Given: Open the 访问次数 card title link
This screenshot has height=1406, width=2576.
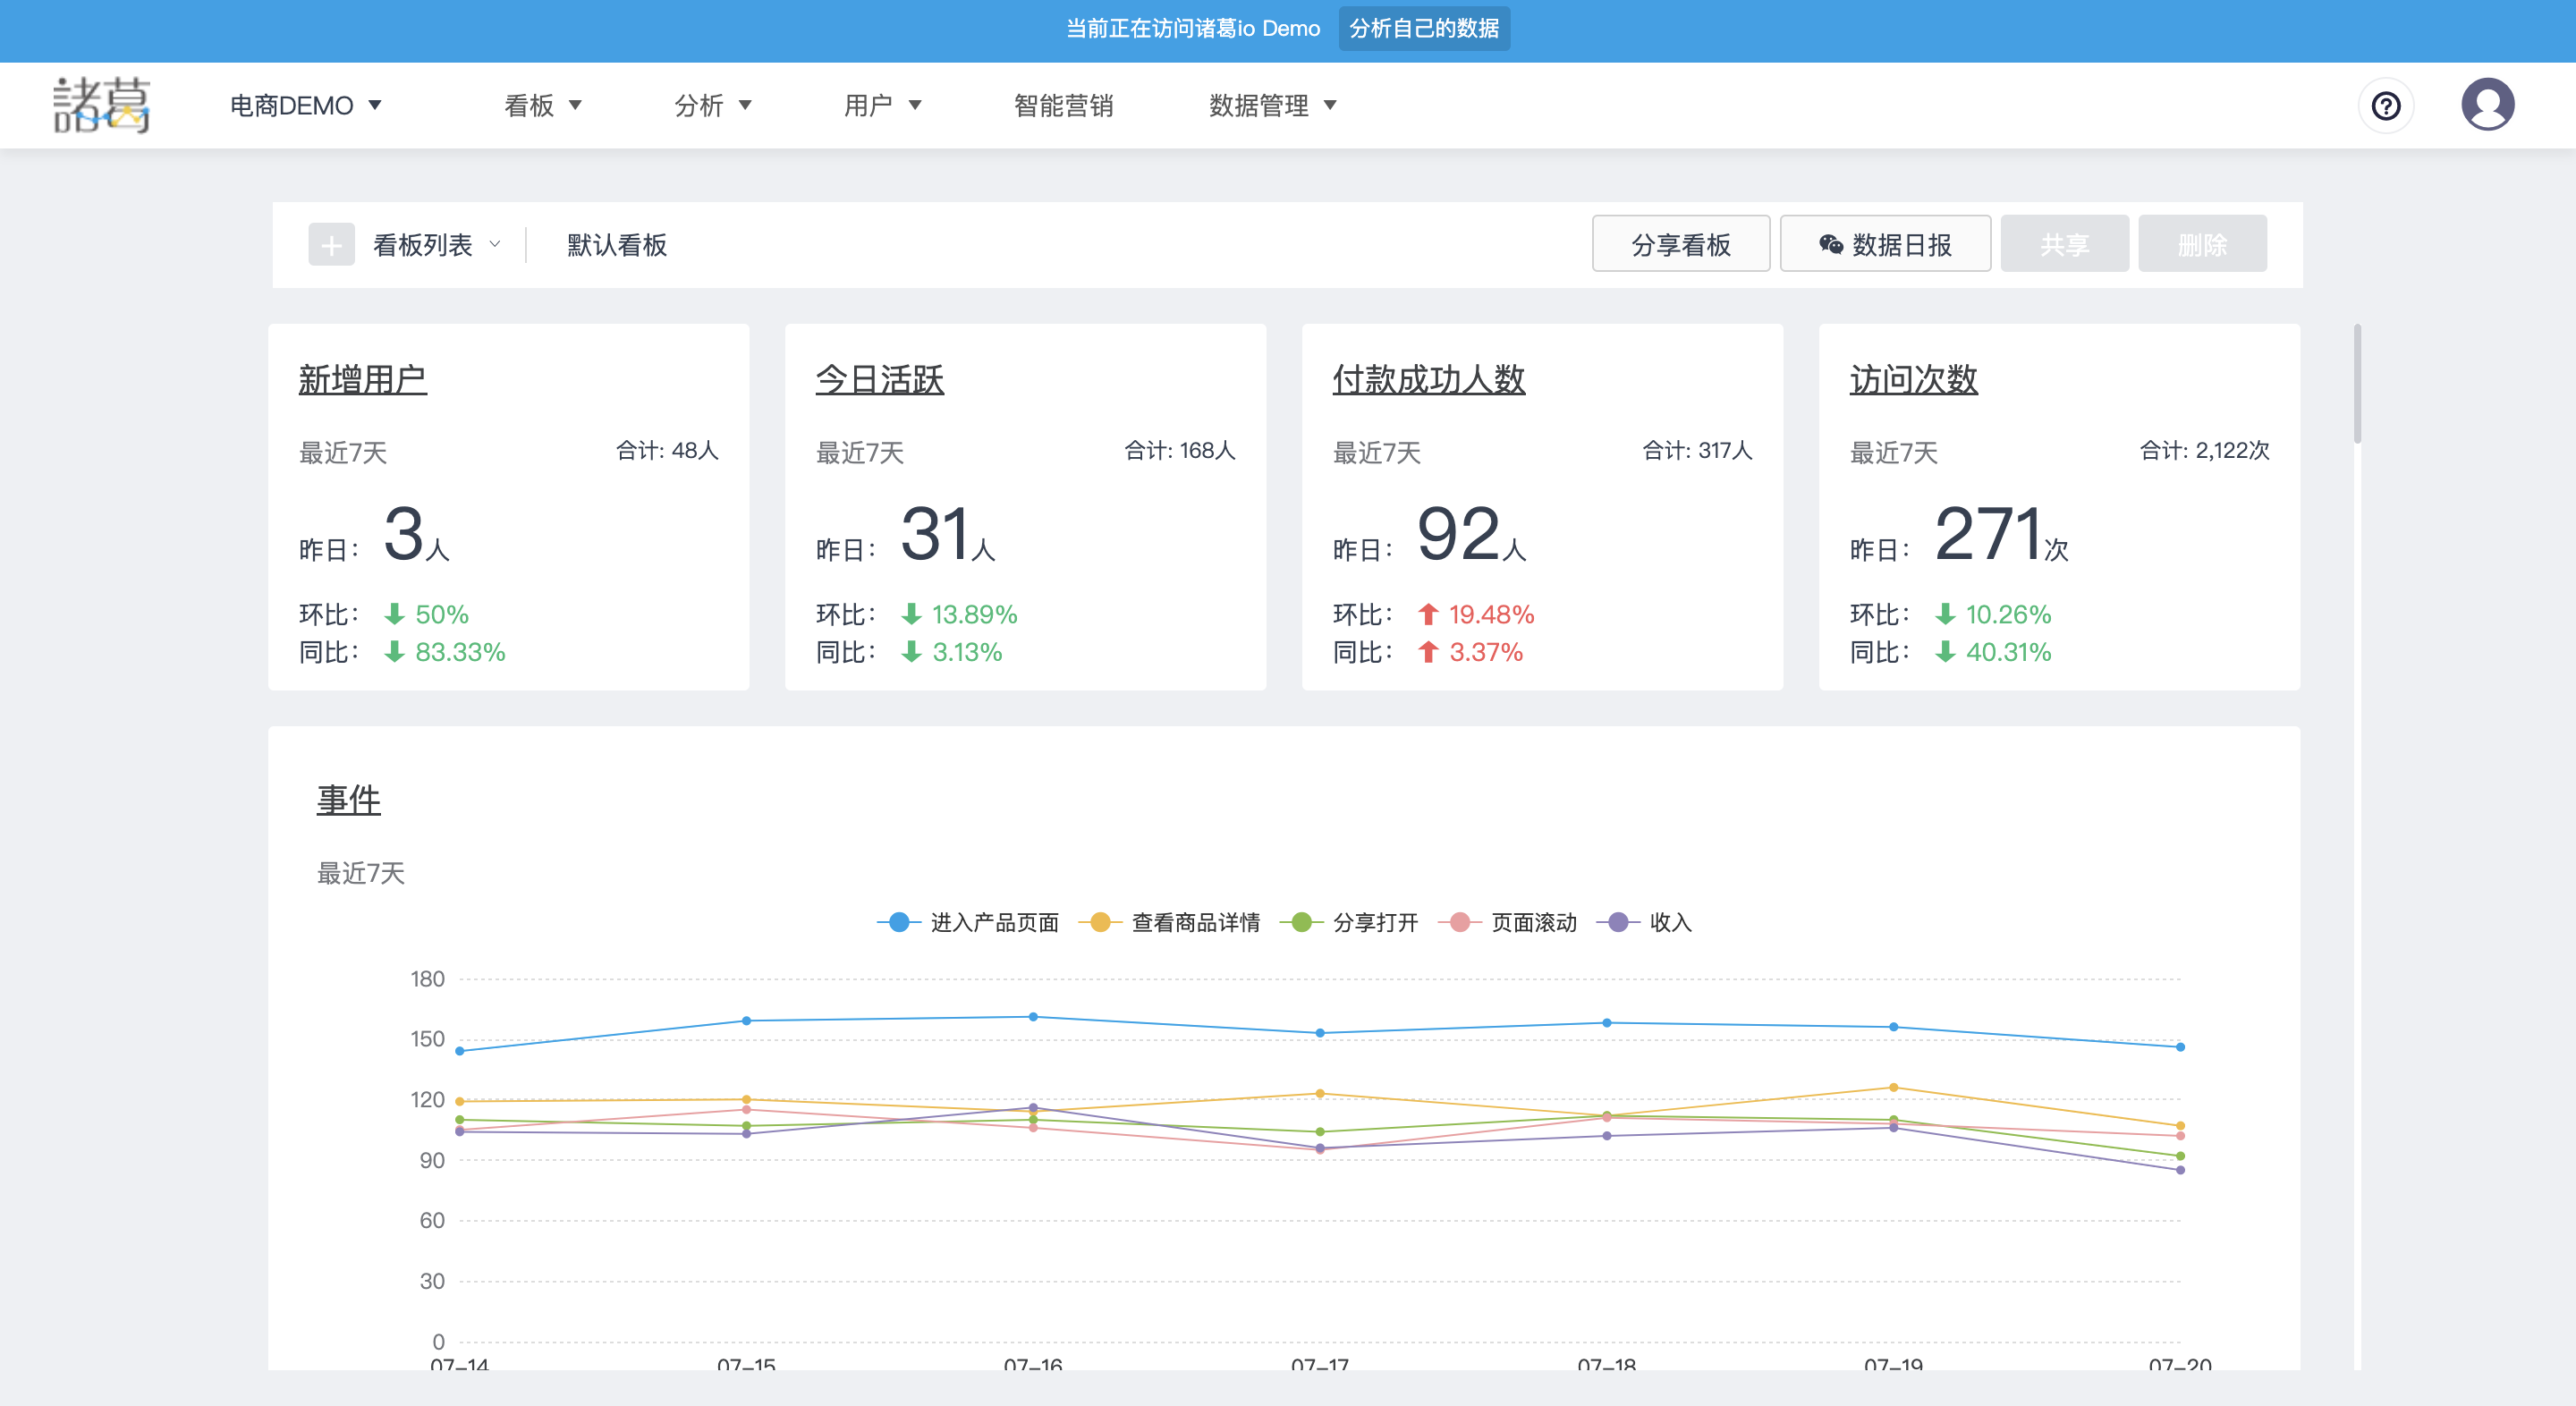Looking at the screenshot, I should (x=1914, y=379).
